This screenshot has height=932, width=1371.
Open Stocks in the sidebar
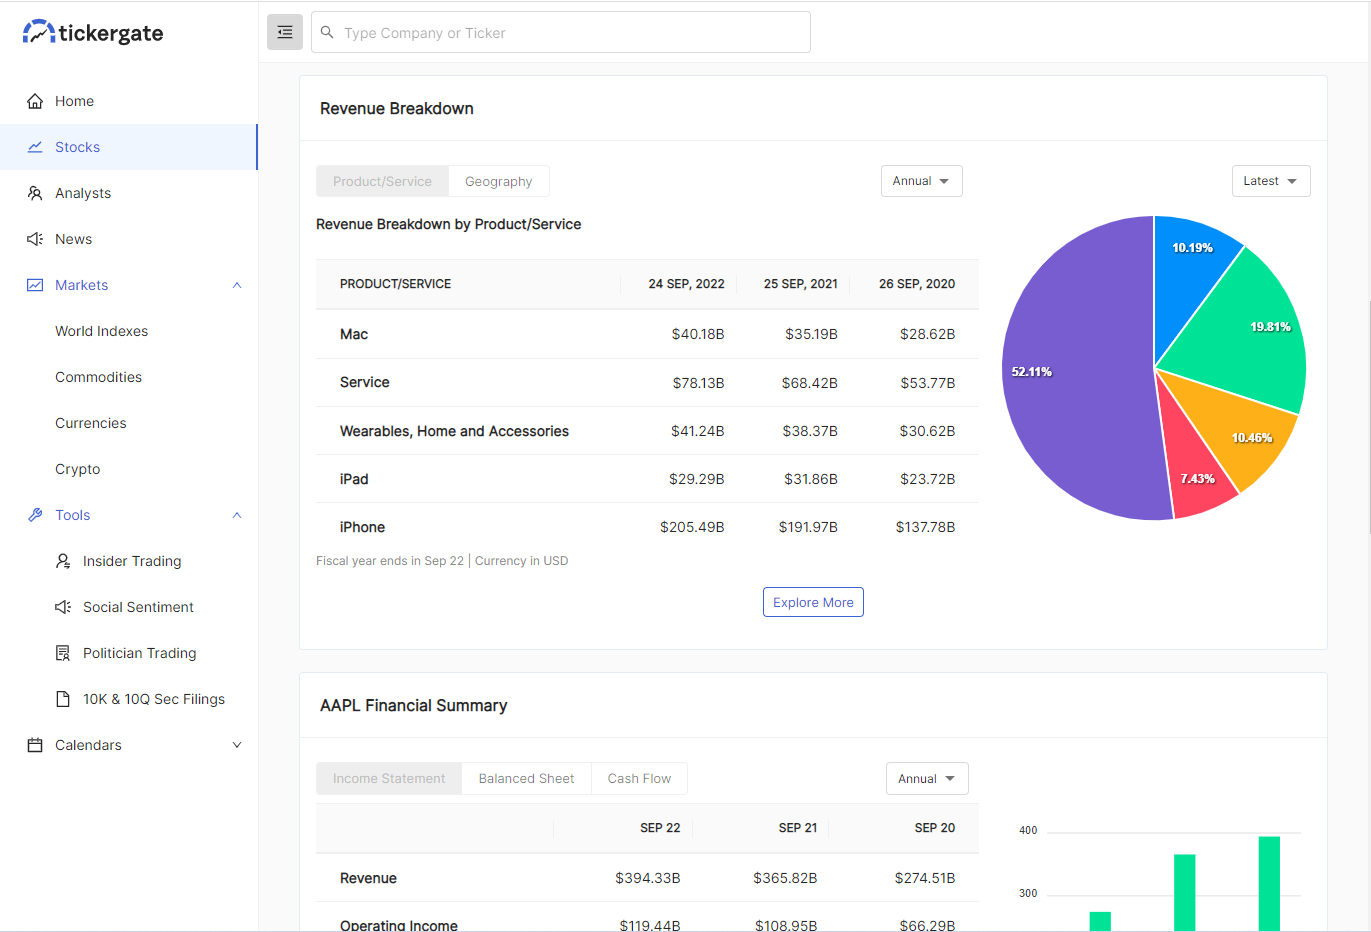point(129,147)
